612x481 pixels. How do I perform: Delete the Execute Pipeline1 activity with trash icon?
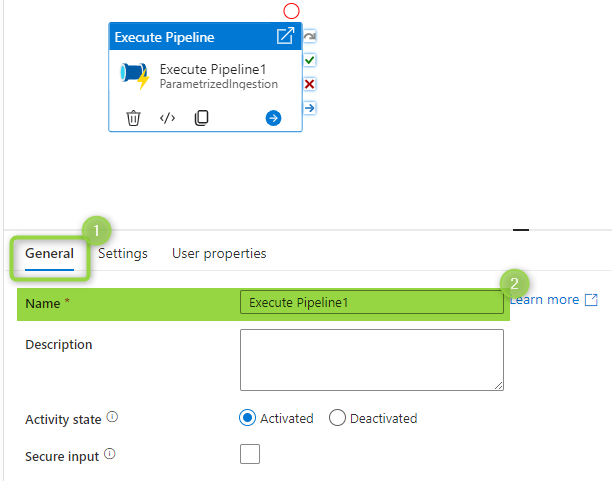tap(133, 118)
